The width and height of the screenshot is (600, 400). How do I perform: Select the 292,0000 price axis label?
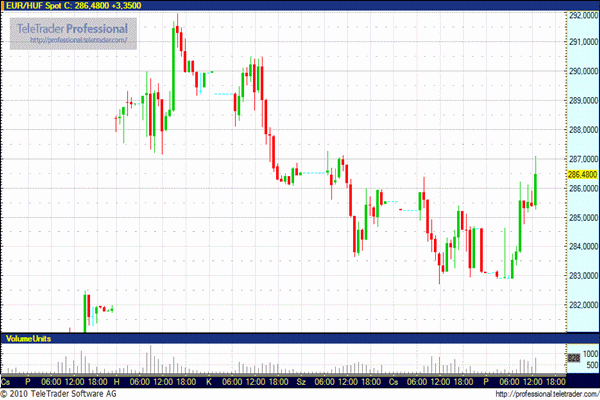click(x=583, y=16)
